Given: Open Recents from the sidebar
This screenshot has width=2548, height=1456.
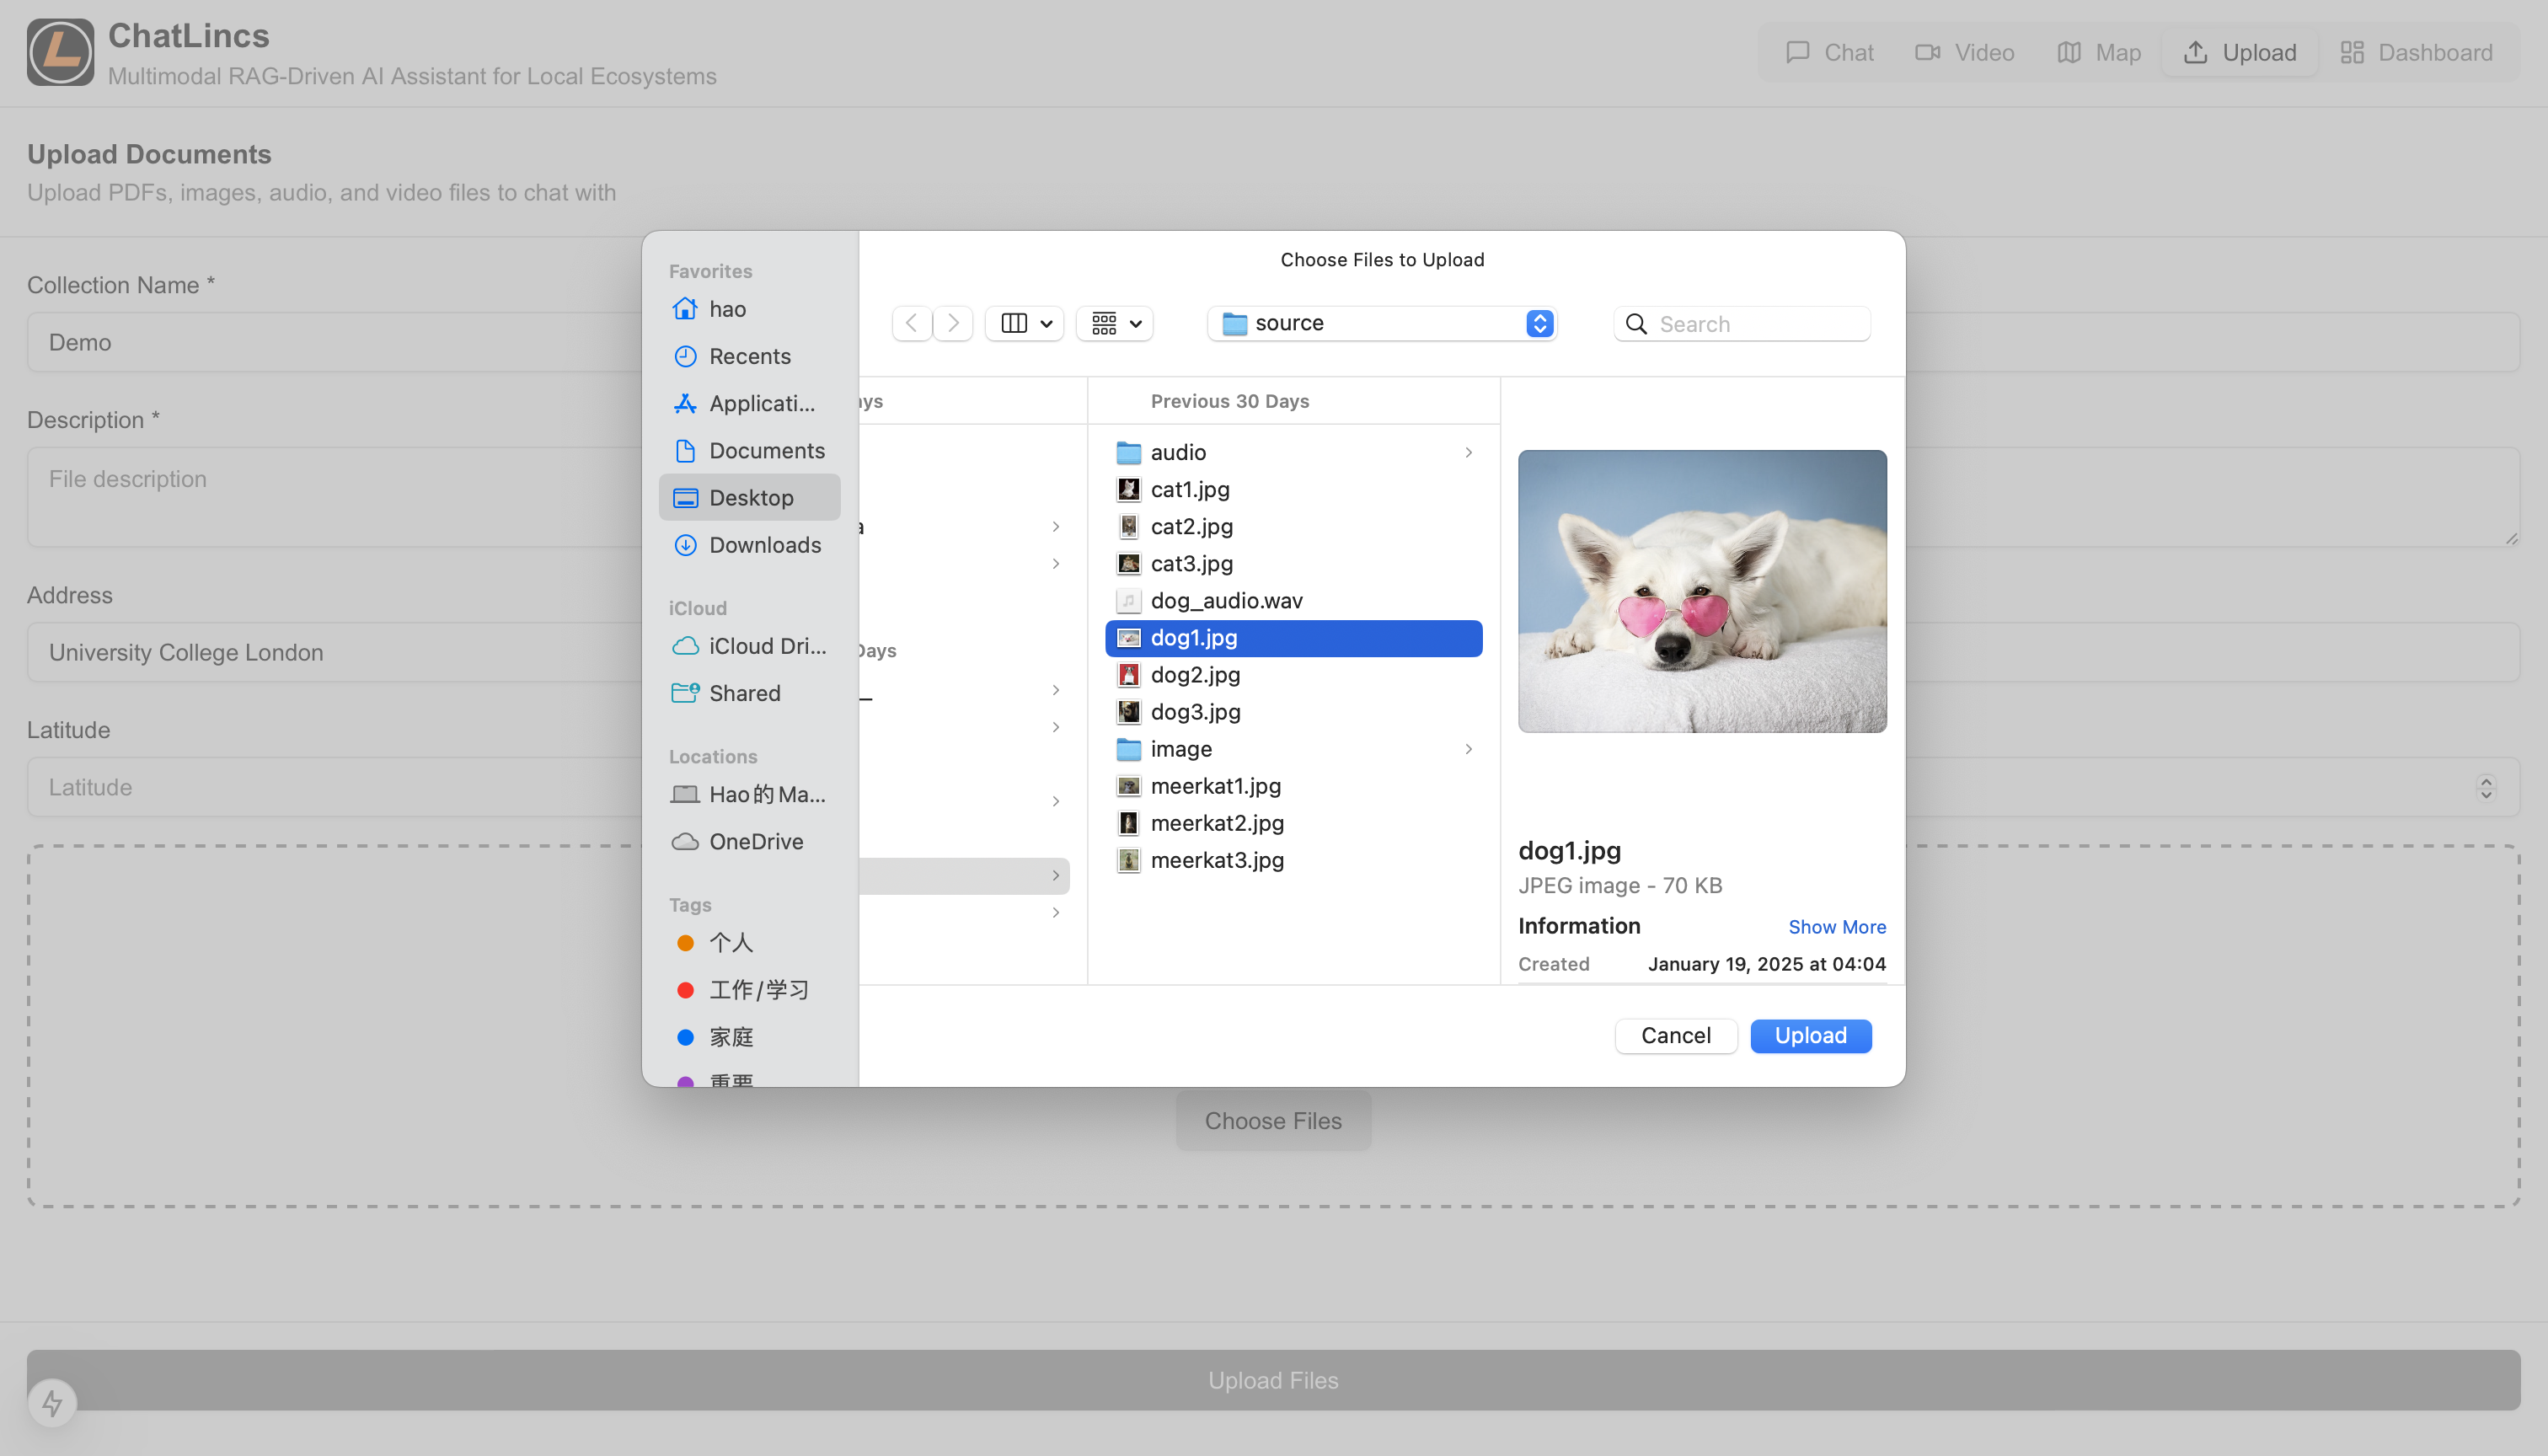Looking at the screenshot, I should tap(749, 356).
